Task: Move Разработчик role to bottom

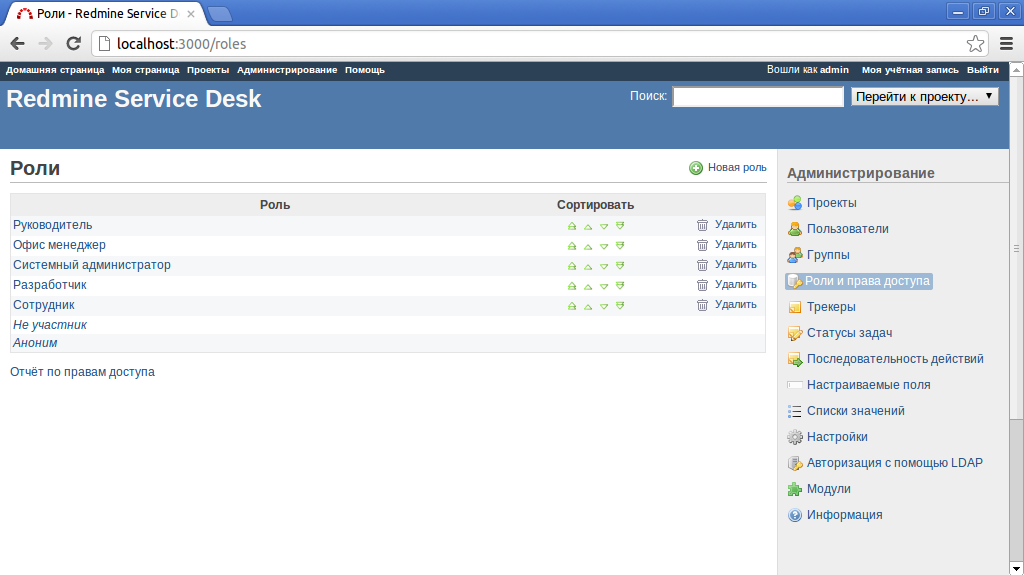Action: [620, 286]
